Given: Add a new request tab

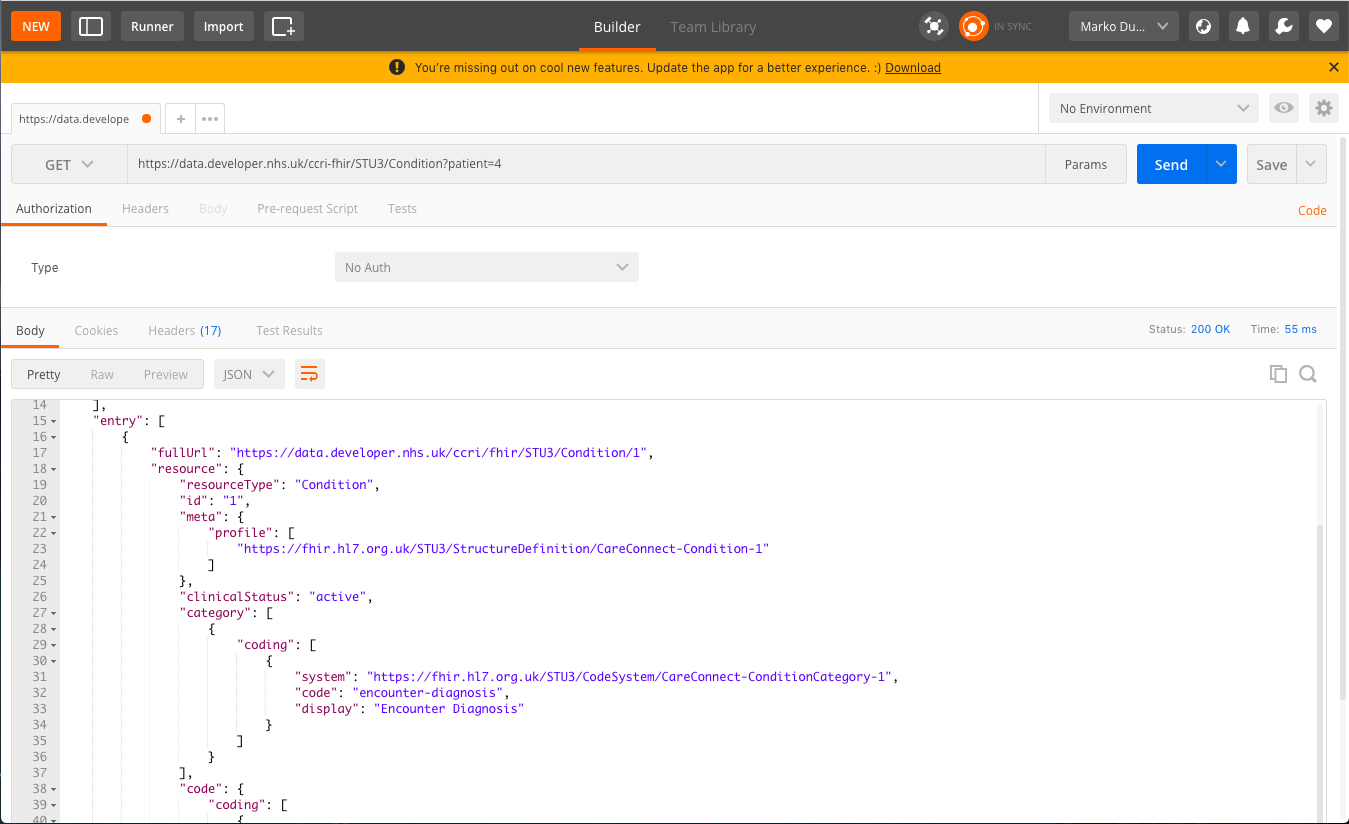Looking at the screenshot, I should pyautogui.click(x=181, y=118).
